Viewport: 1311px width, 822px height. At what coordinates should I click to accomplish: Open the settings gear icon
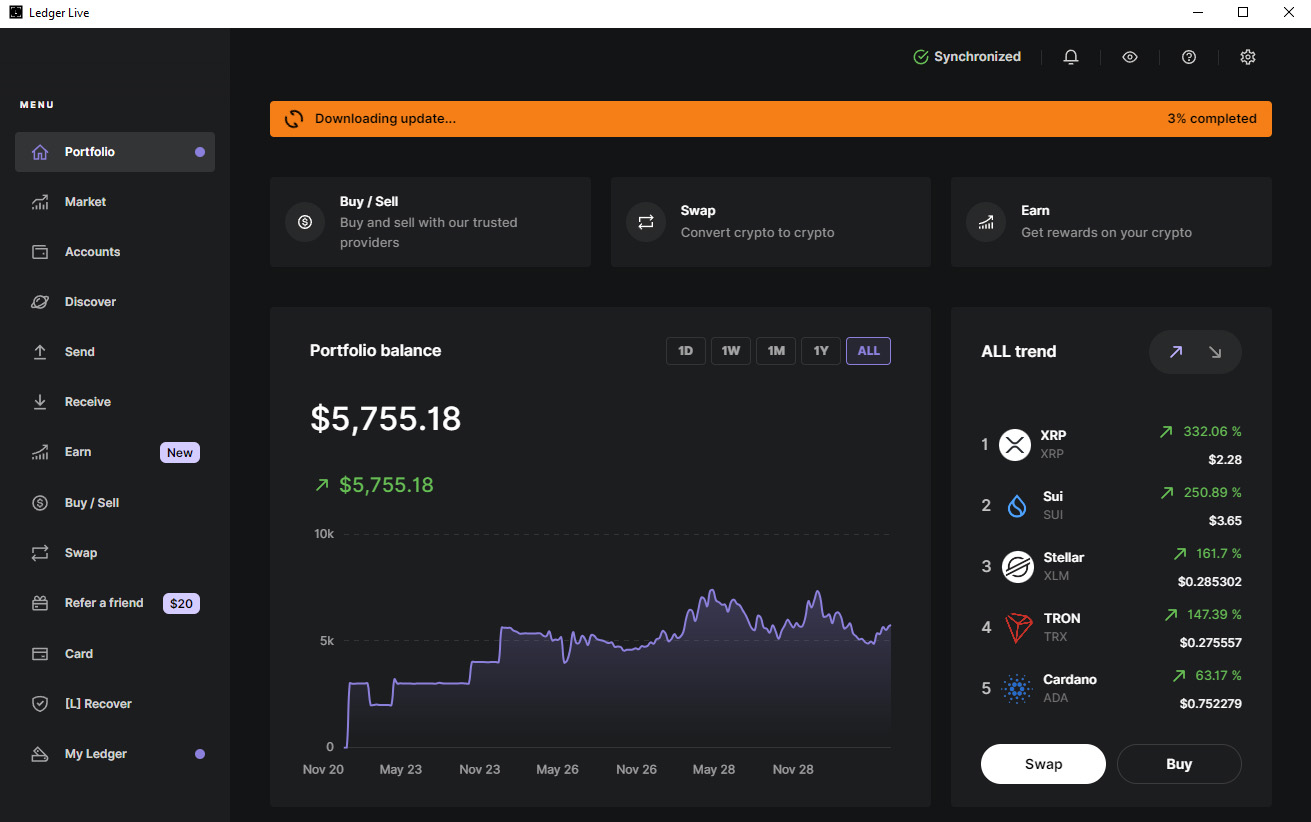[x=1248, y=57]
